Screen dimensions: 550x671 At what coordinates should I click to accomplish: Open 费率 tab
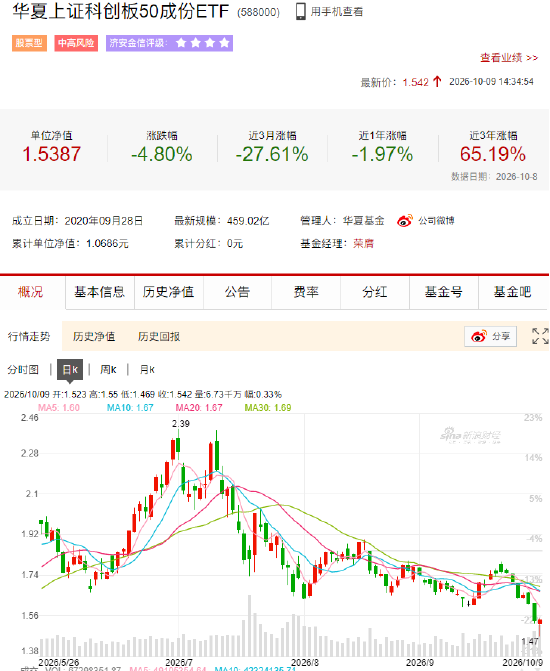pyautogui.click(x=306, y=292)
